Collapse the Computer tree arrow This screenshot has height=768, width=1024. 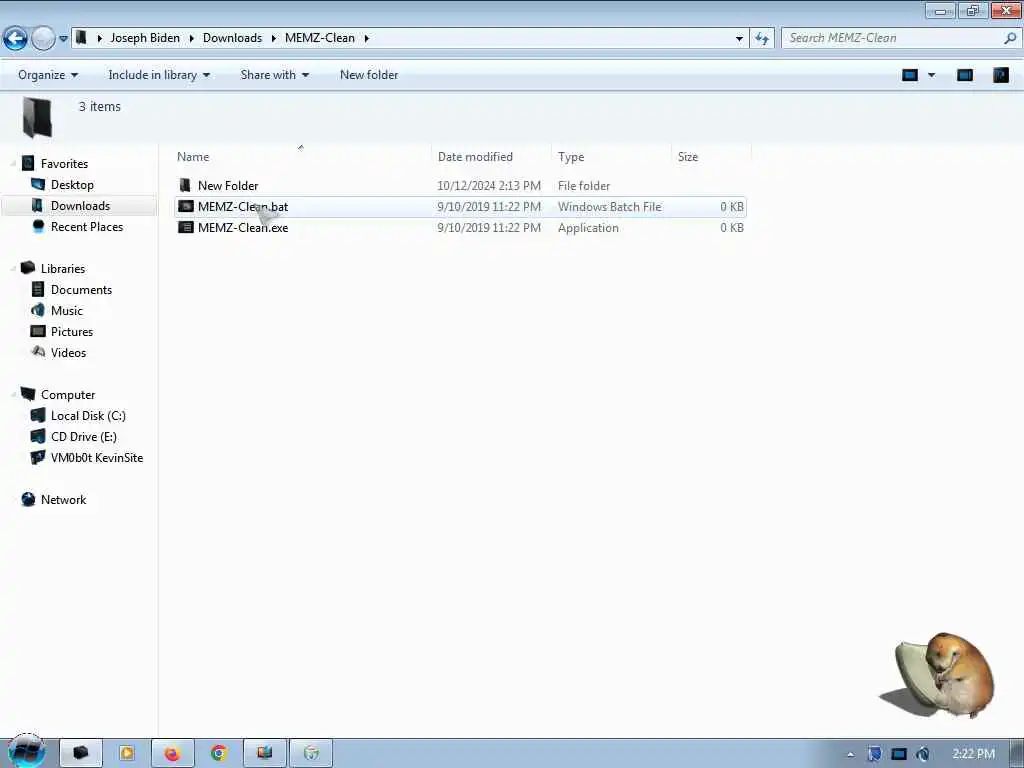[13, 394]
